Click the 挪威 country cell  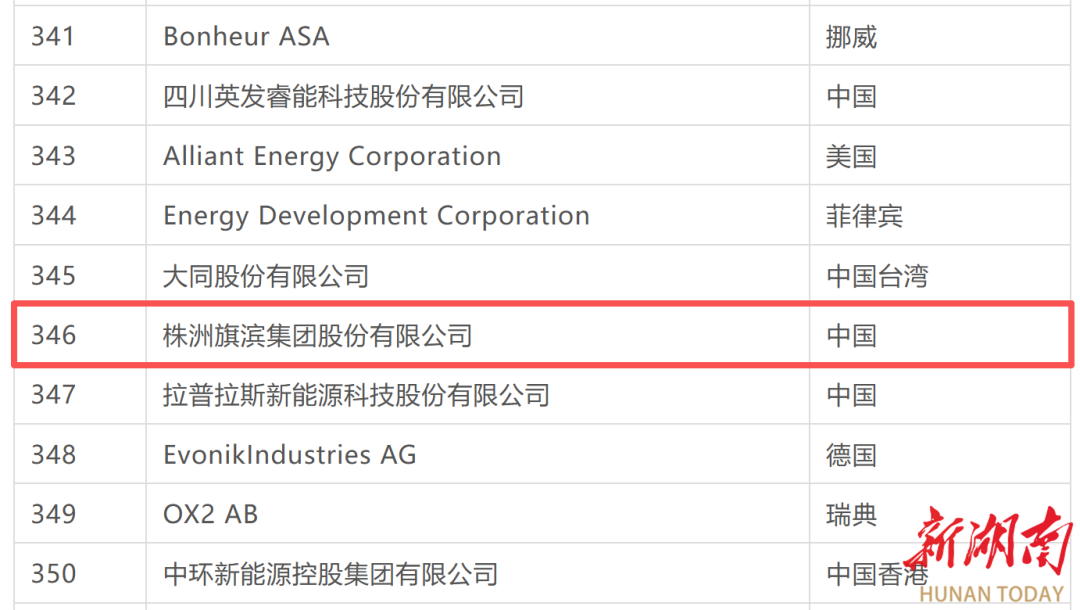click(851, 37)
